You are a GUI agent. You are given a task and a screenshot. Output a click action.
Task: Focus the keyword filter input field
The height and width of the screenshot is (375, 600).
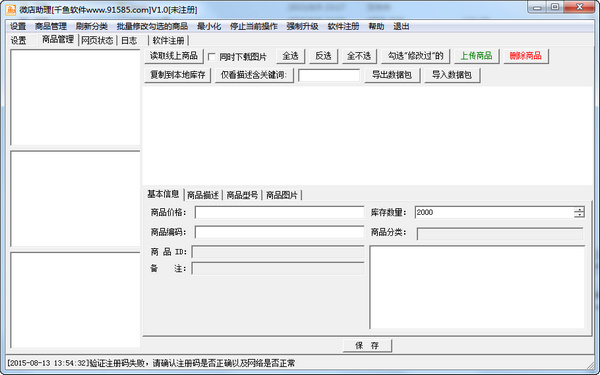329,75
